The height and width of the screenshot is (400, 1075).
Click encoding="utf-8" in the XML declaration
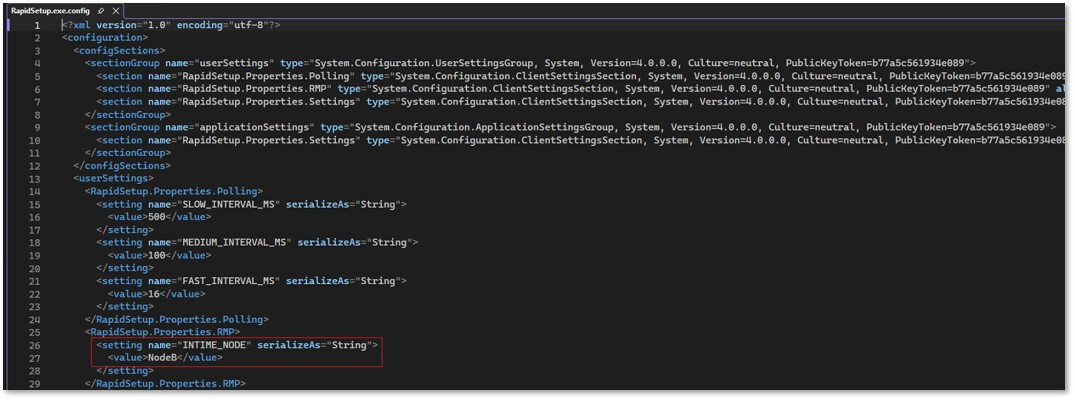click(224, 25)
